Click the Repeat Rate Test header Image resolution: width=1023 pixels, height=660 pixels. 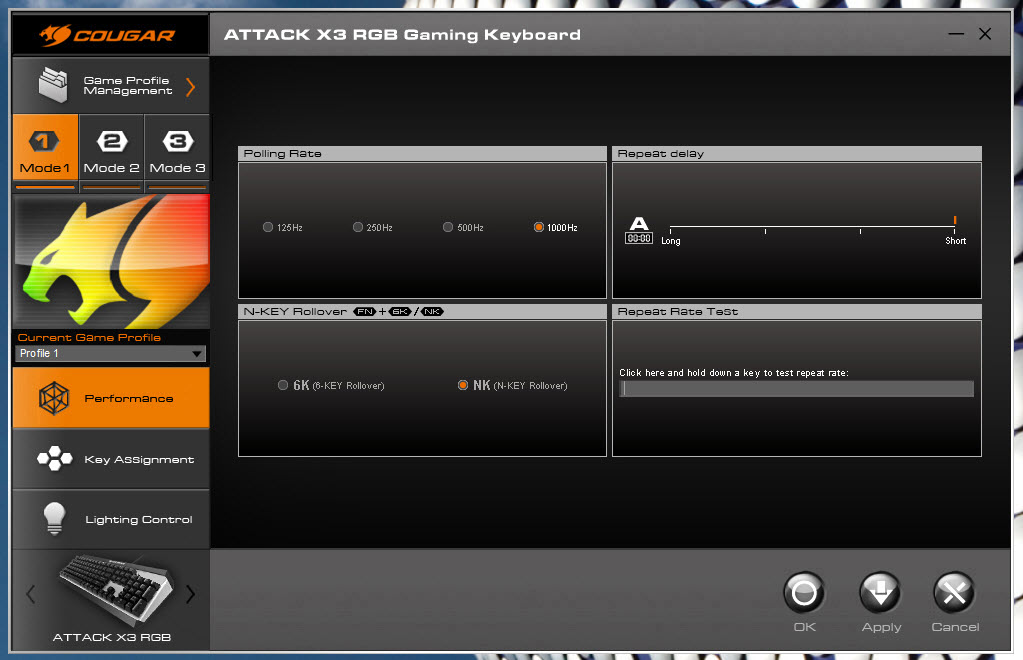coord(797,312)
